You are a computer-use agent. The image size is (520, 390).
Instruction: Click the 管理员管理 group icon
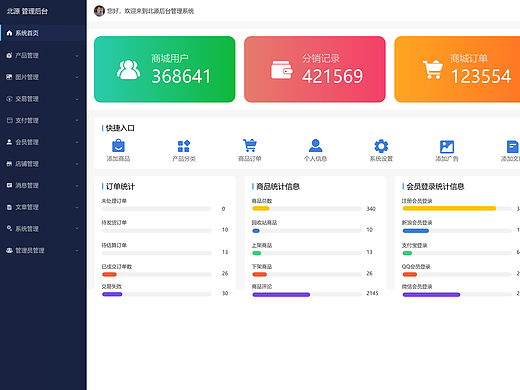coord(9,250)
